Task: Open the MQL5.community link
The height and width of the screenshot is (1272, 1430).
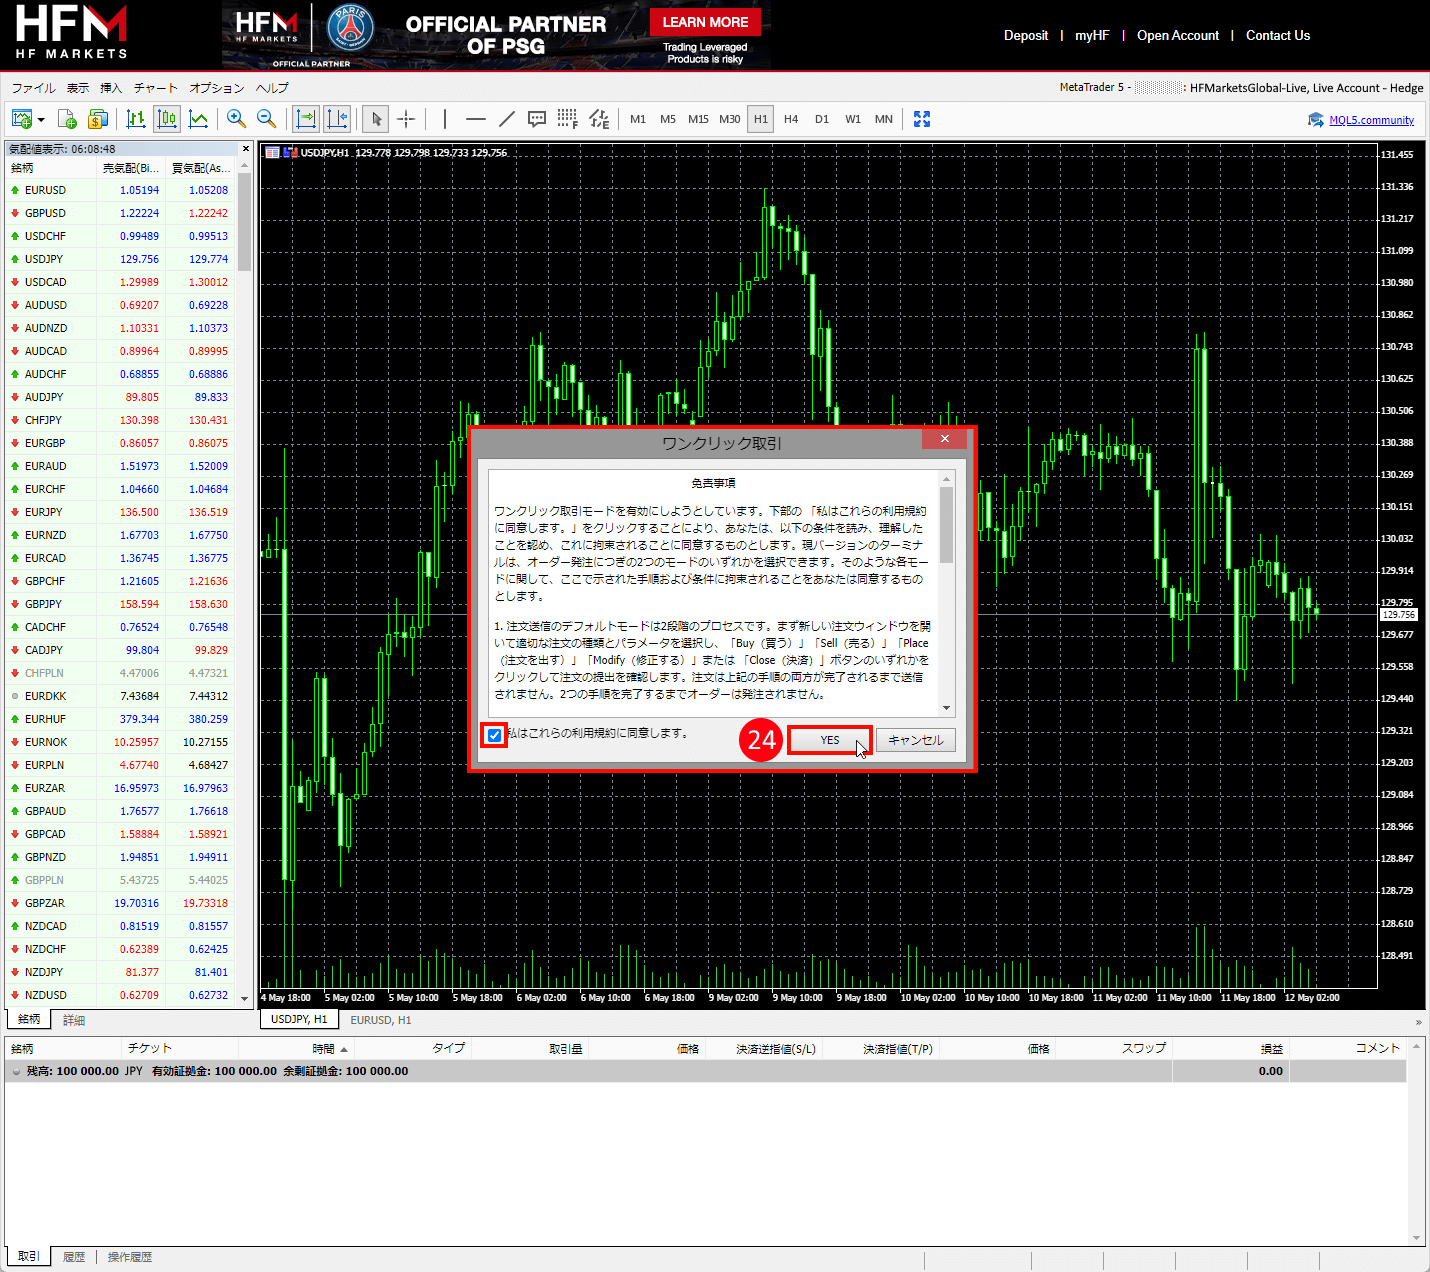Action: 1371,120
